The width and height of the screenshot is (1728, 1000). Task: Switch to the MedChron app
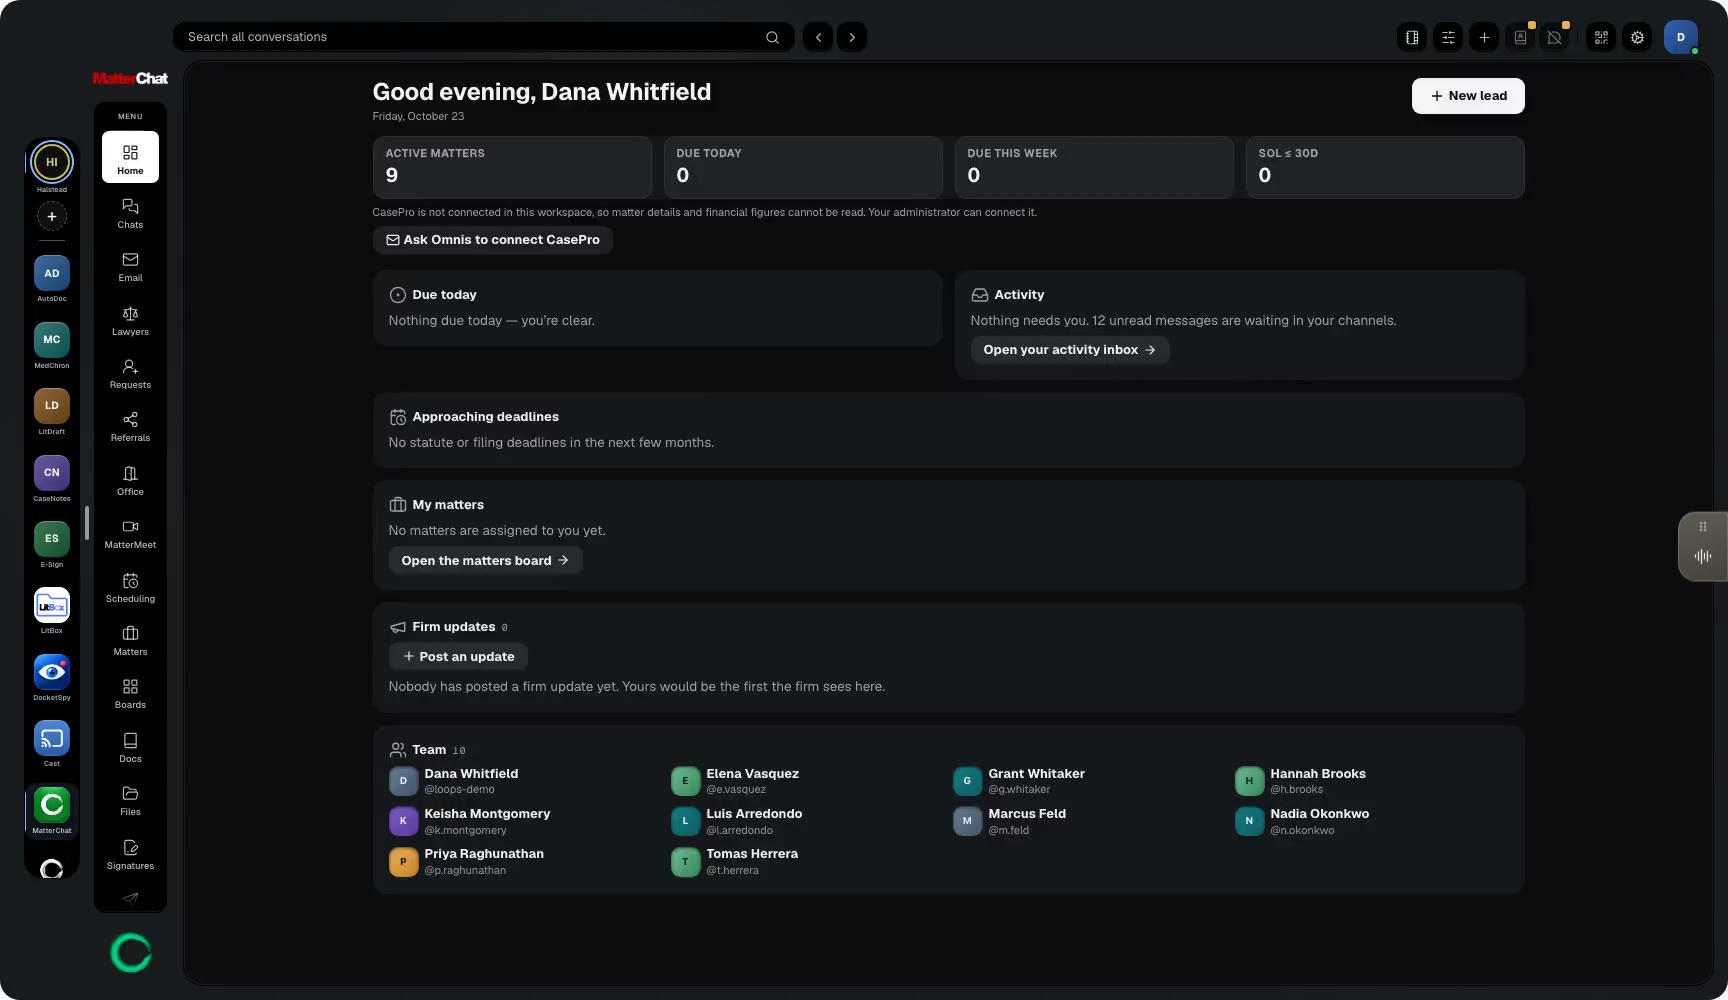pyautogui.click(x=52, y=339)
